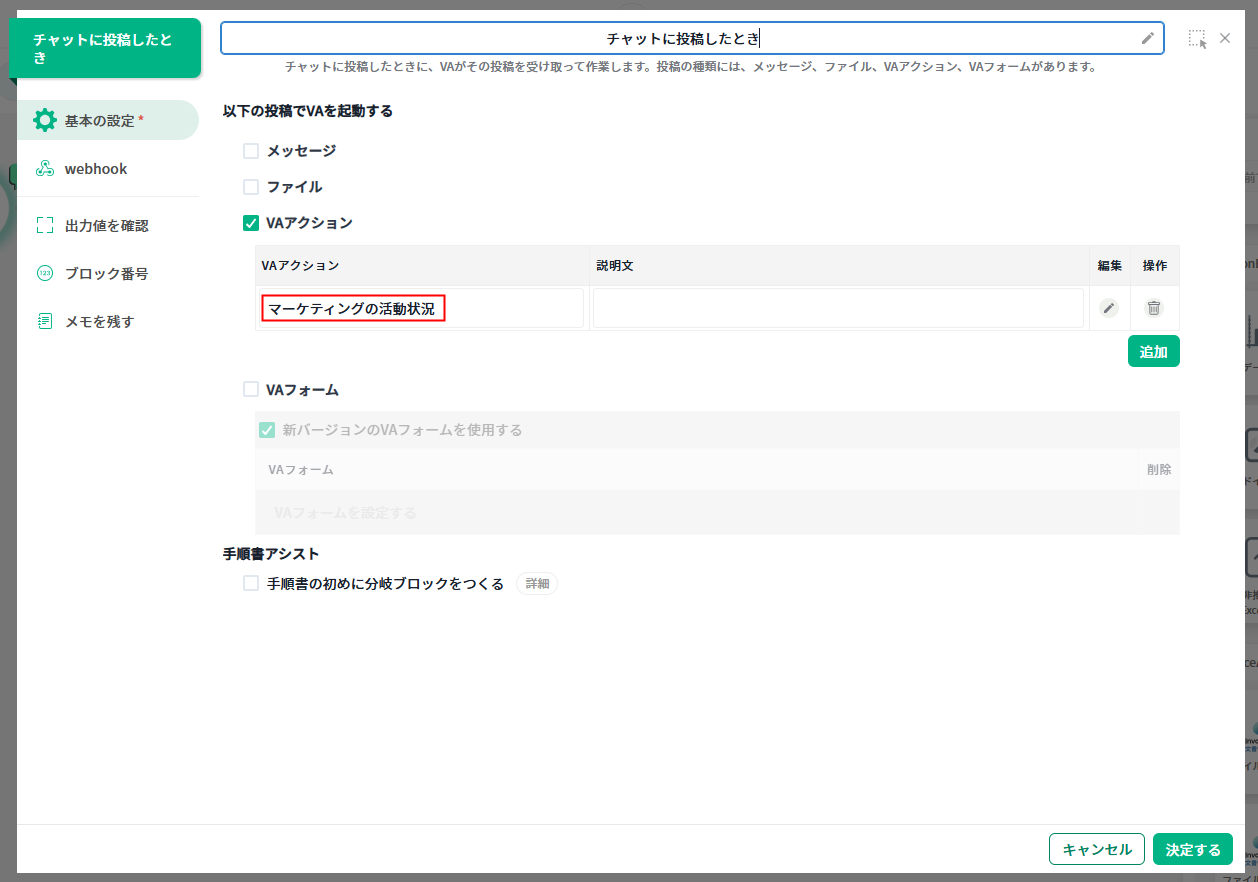Screen dimensions: 1258x882
Task: Click the 決定する button
Action: (1192, 849)
